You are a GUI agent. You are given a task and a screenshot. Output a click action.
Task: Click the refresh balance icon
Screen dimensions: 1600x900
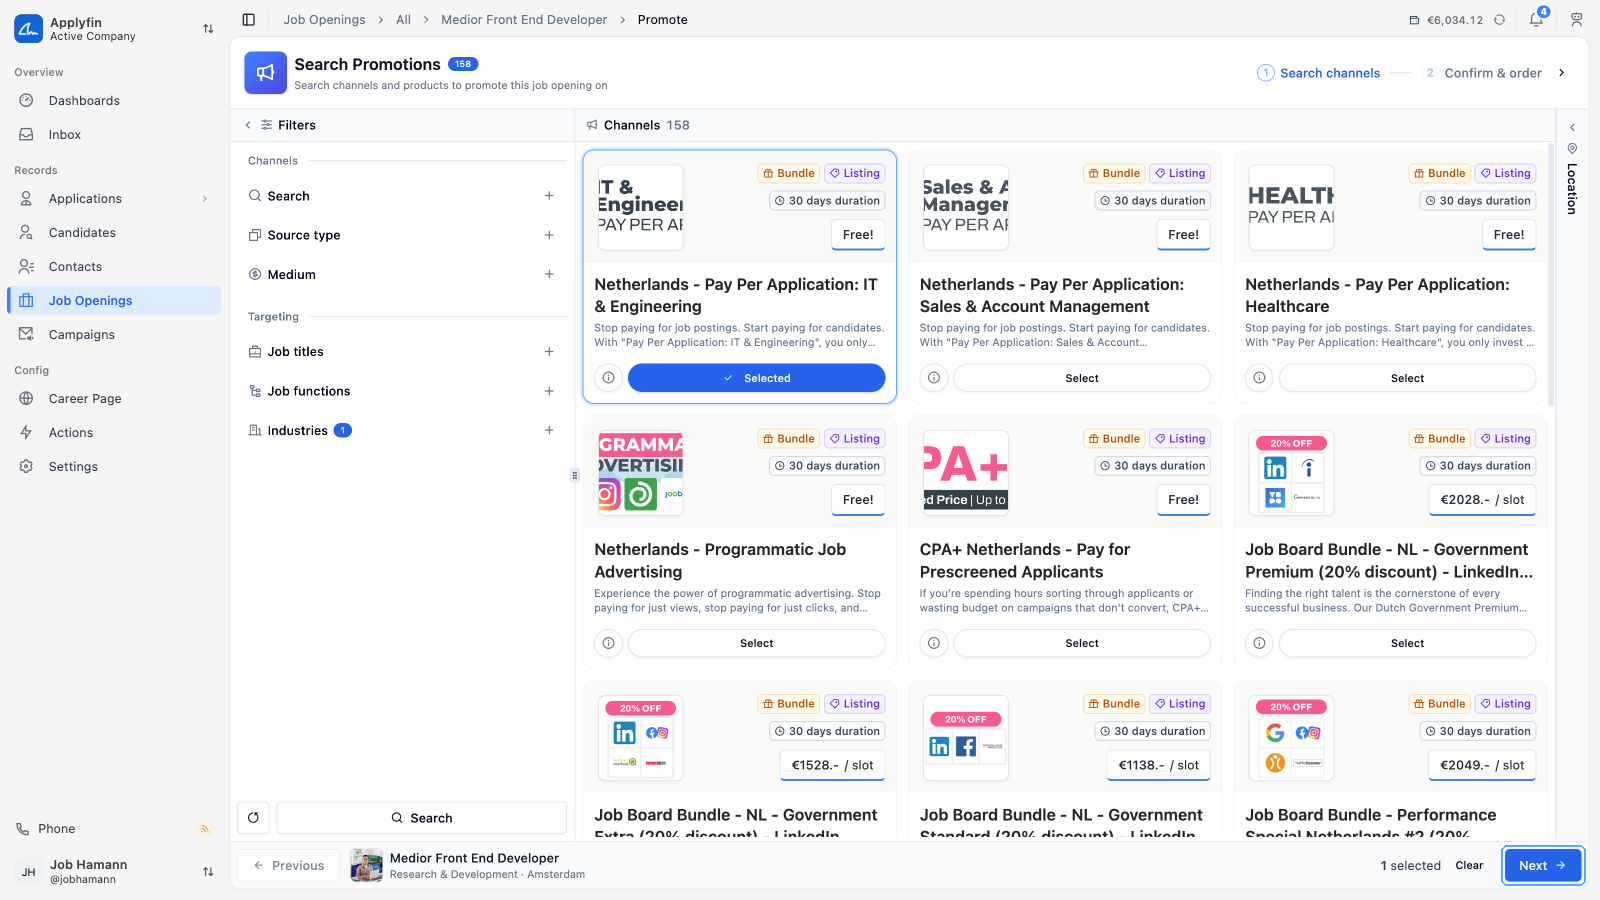tap(1499, 19)
